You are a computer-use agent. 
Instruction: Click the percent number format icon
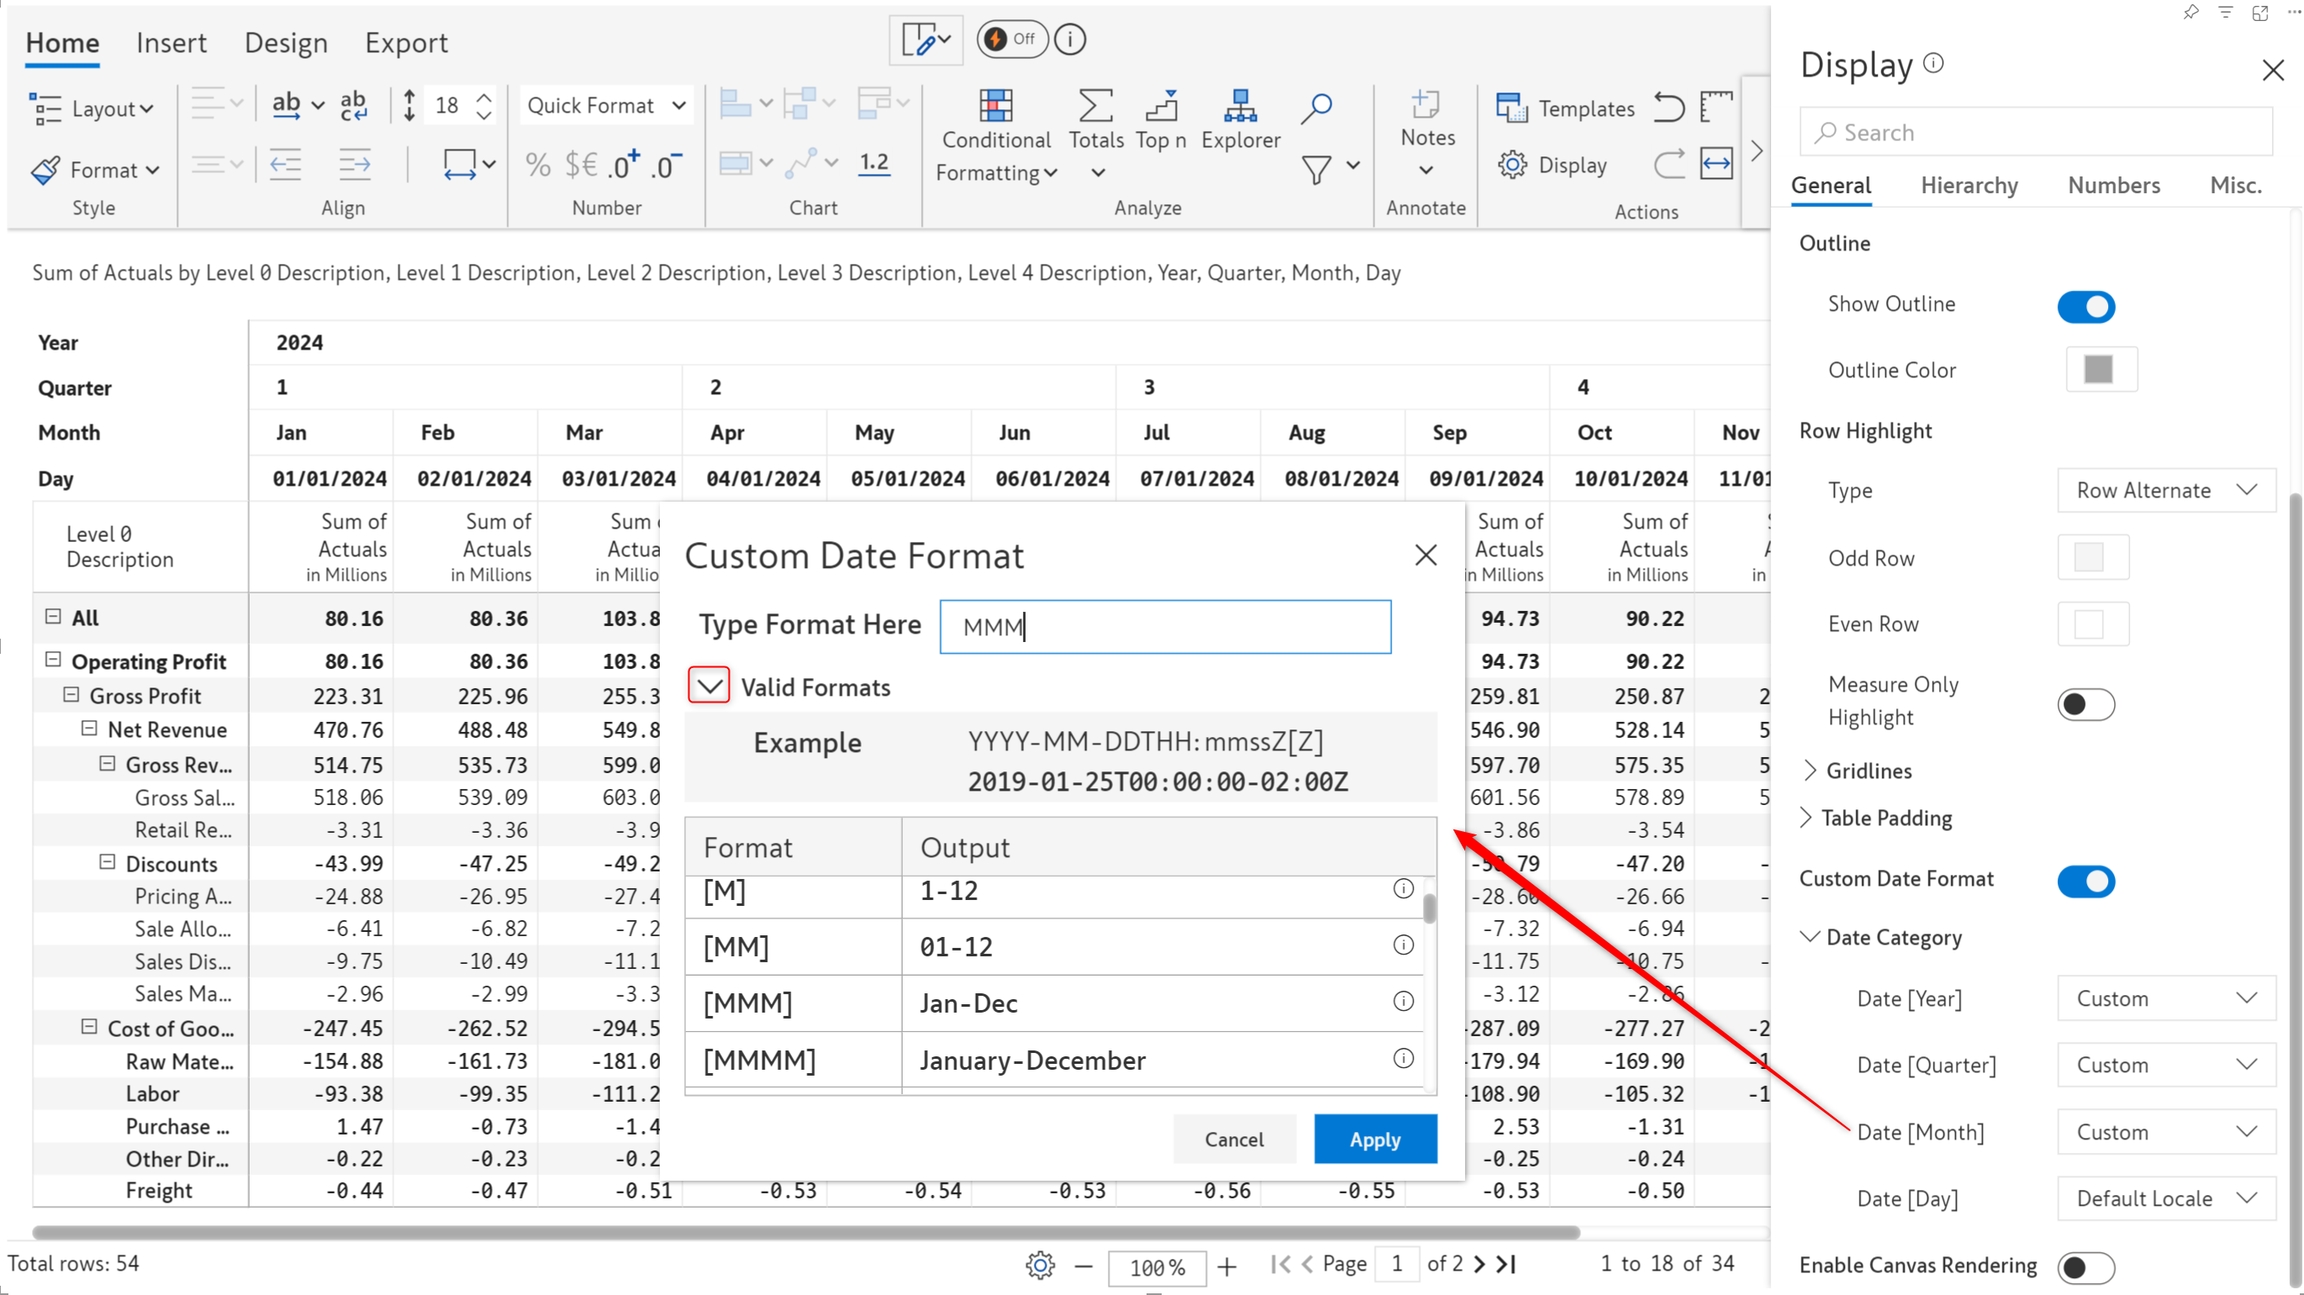pyautogui.click(x=538, y=165)
